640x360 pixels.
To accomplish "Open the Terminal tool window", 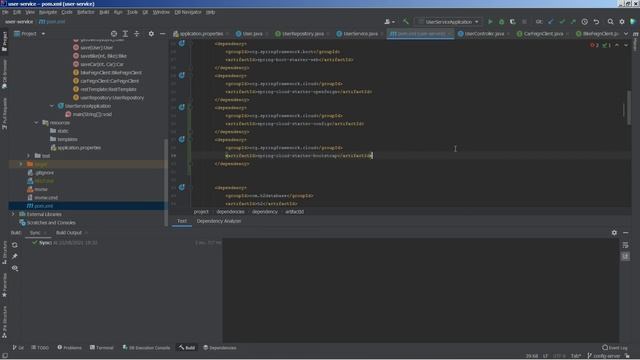I will [x=102, y=348].
